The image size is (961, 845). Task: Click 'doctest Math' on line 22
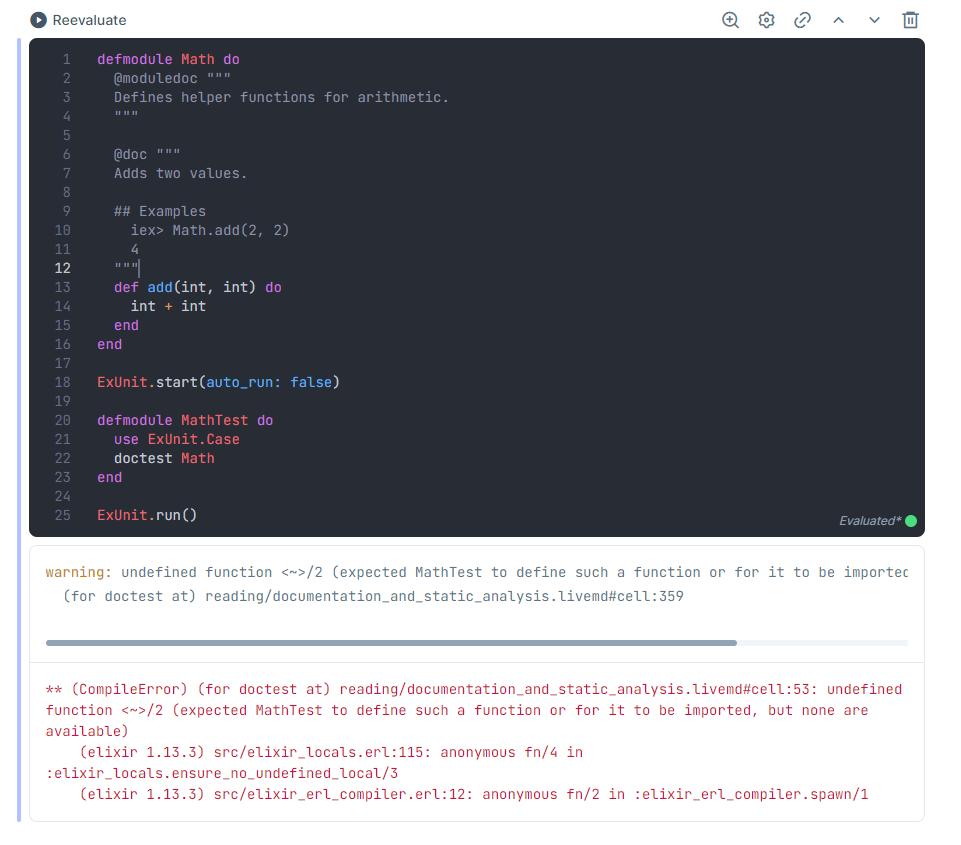164,458
